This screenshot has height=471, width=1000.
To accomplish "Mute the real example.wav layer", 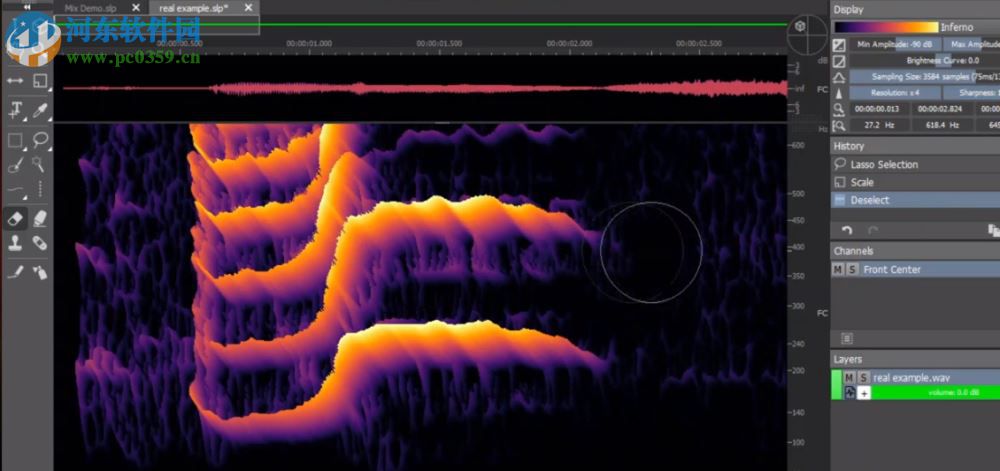I will [849, 378].
